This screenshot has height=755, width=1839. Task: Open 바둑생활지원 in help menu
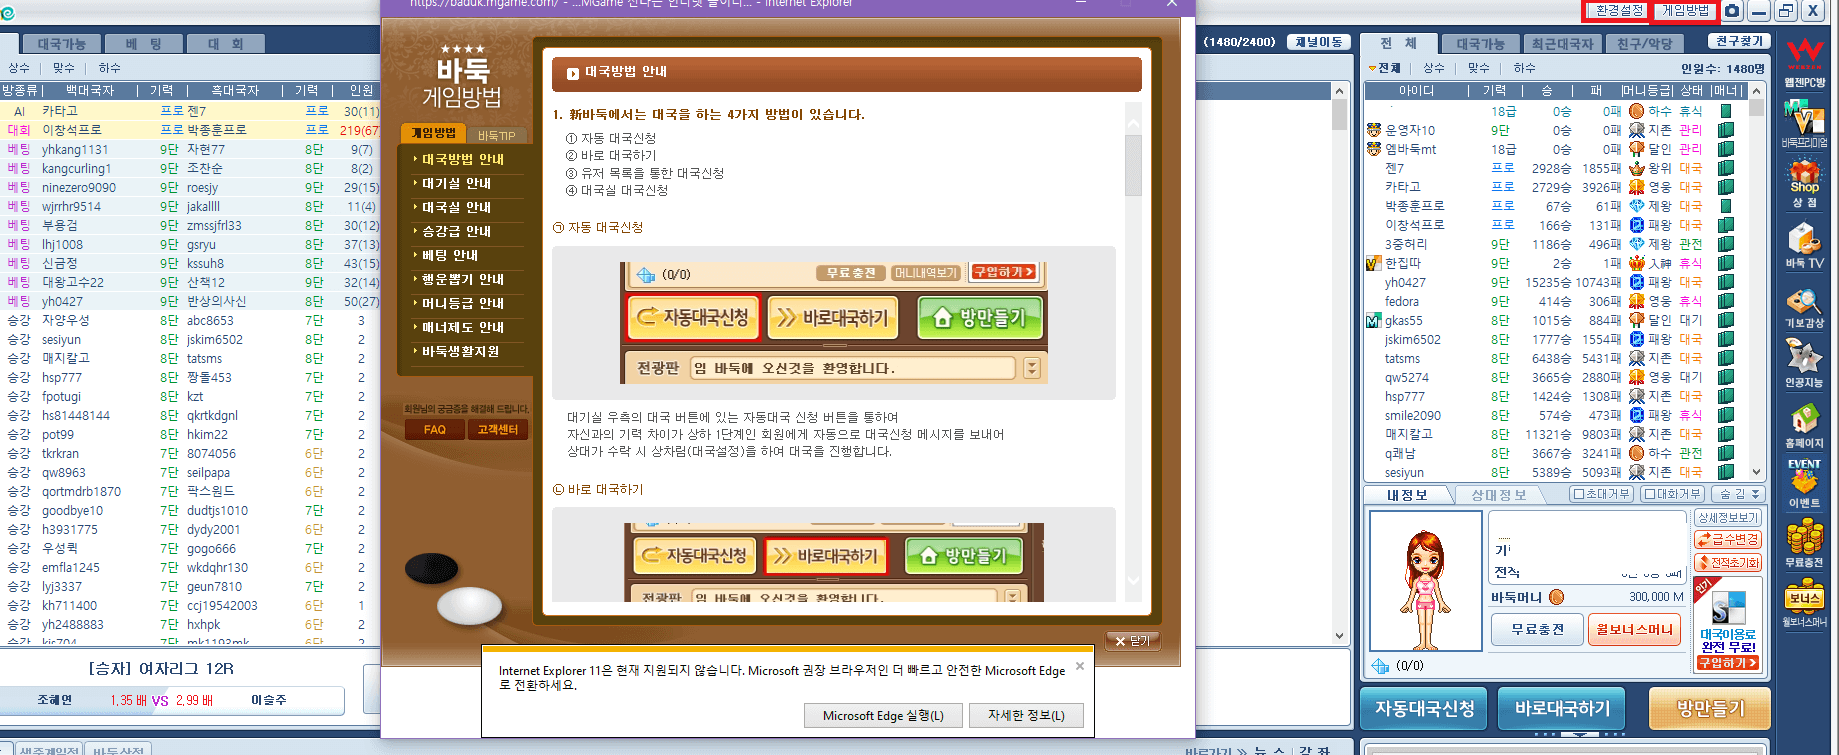coord(463,351)
